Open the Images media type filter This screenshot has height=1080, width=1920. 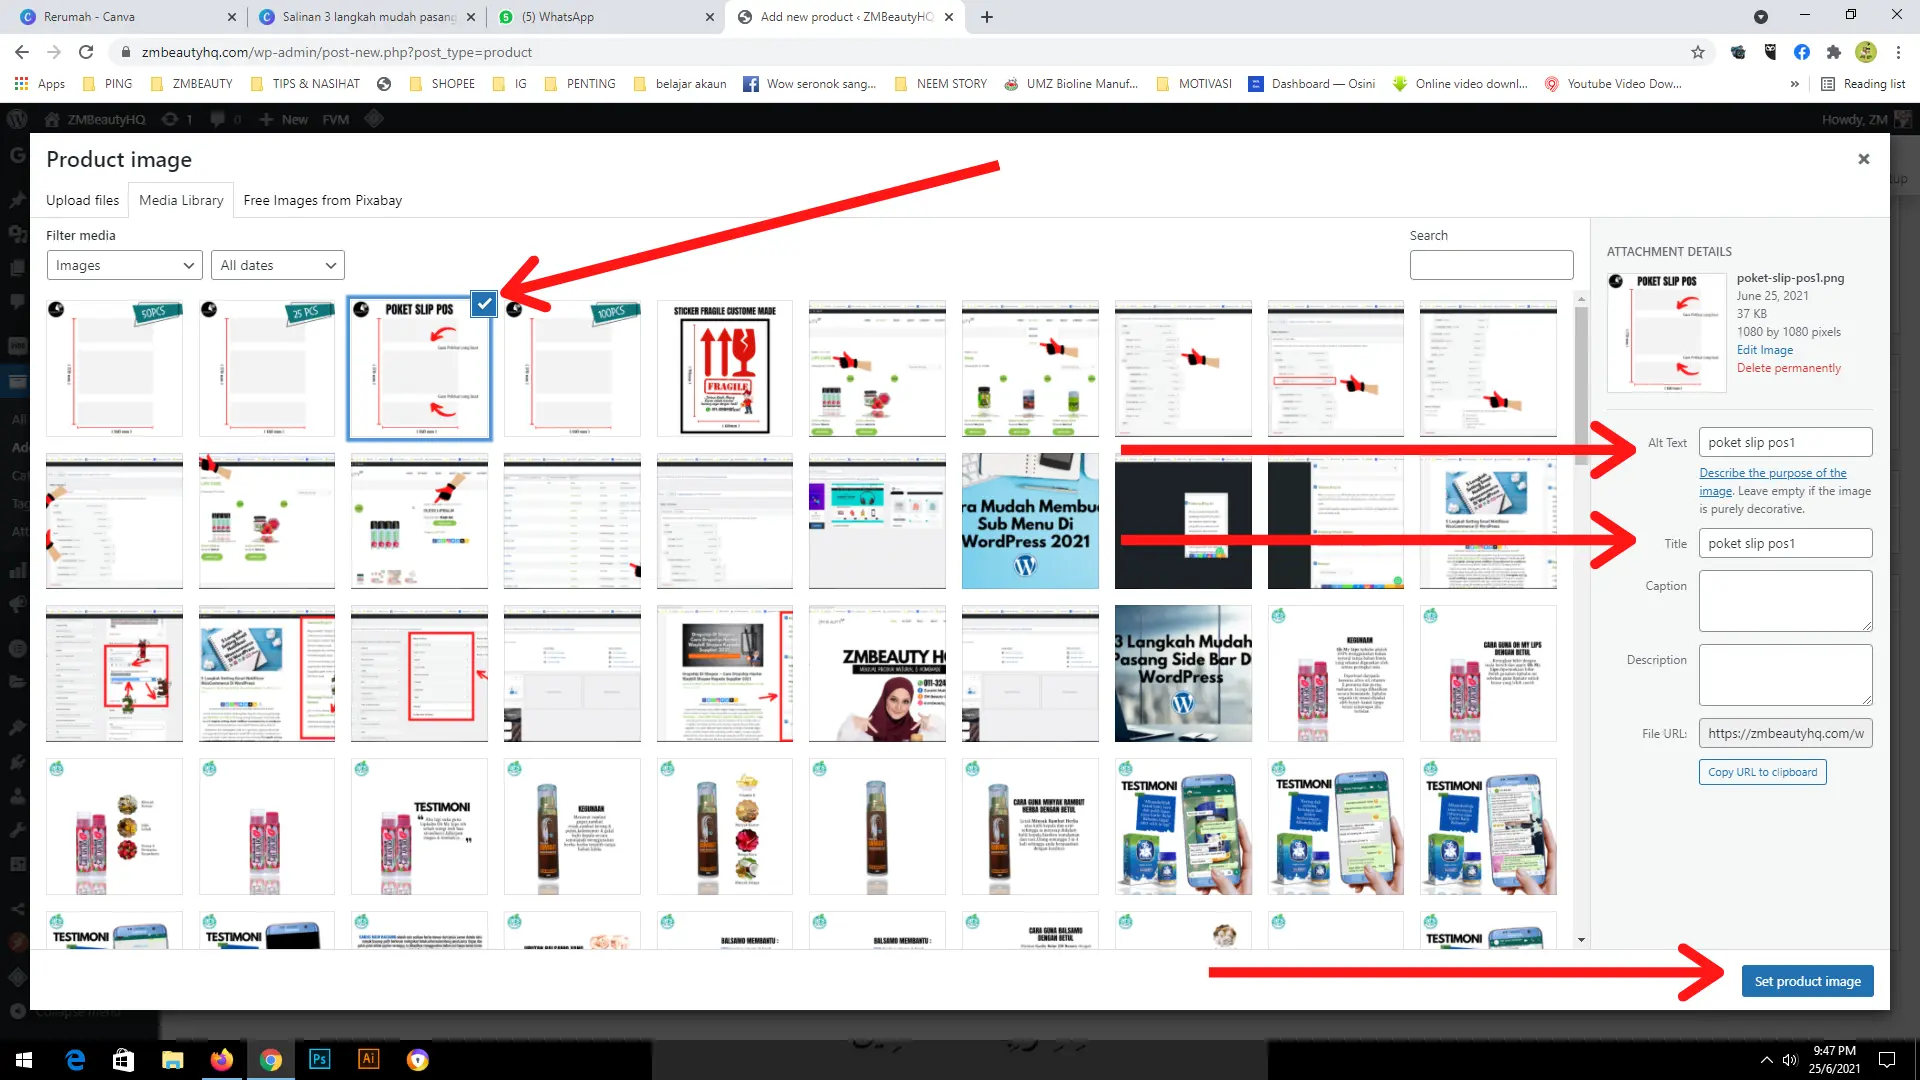124,265
